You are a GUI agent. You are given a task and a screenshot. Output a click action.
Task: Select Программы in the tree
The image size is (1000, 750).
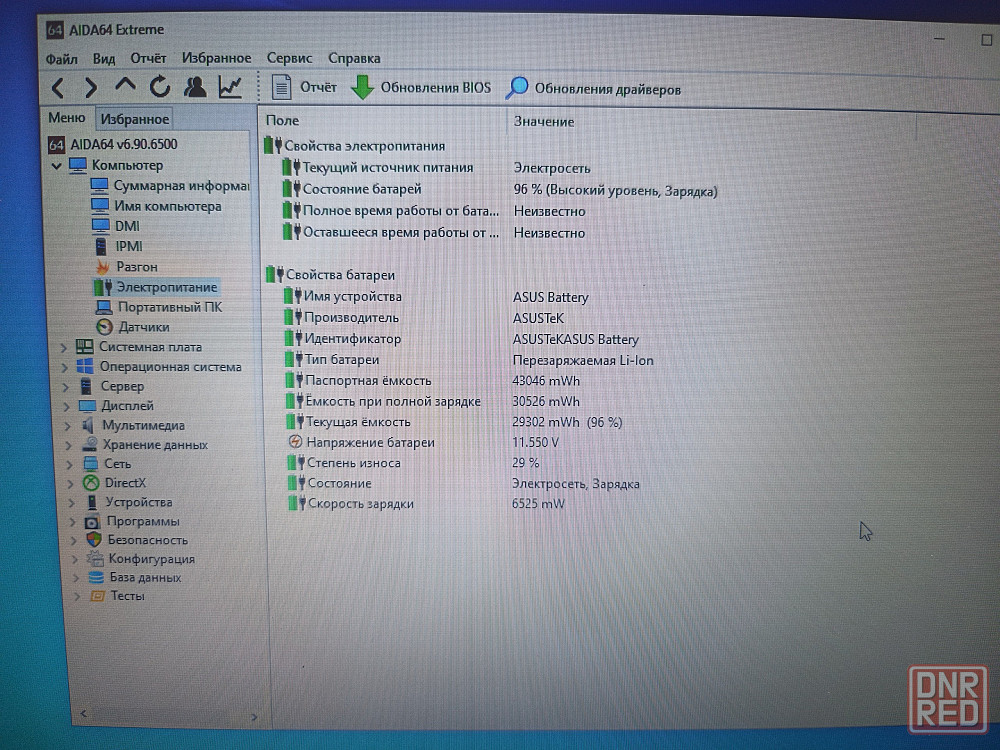(x=143, y=521)
